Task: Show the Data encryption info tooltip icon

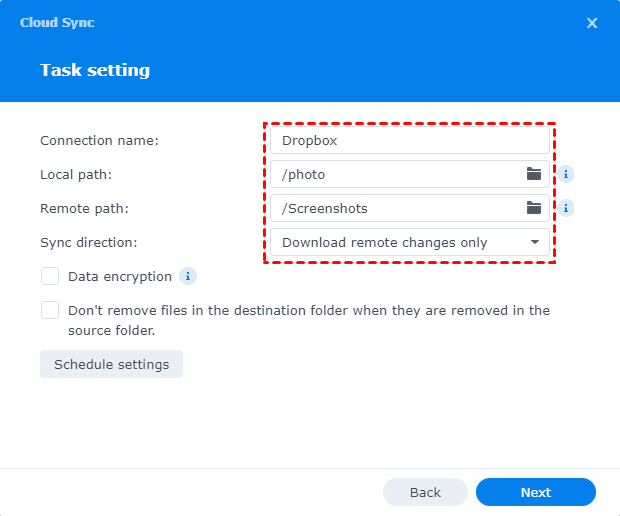Action: [188, 276]
